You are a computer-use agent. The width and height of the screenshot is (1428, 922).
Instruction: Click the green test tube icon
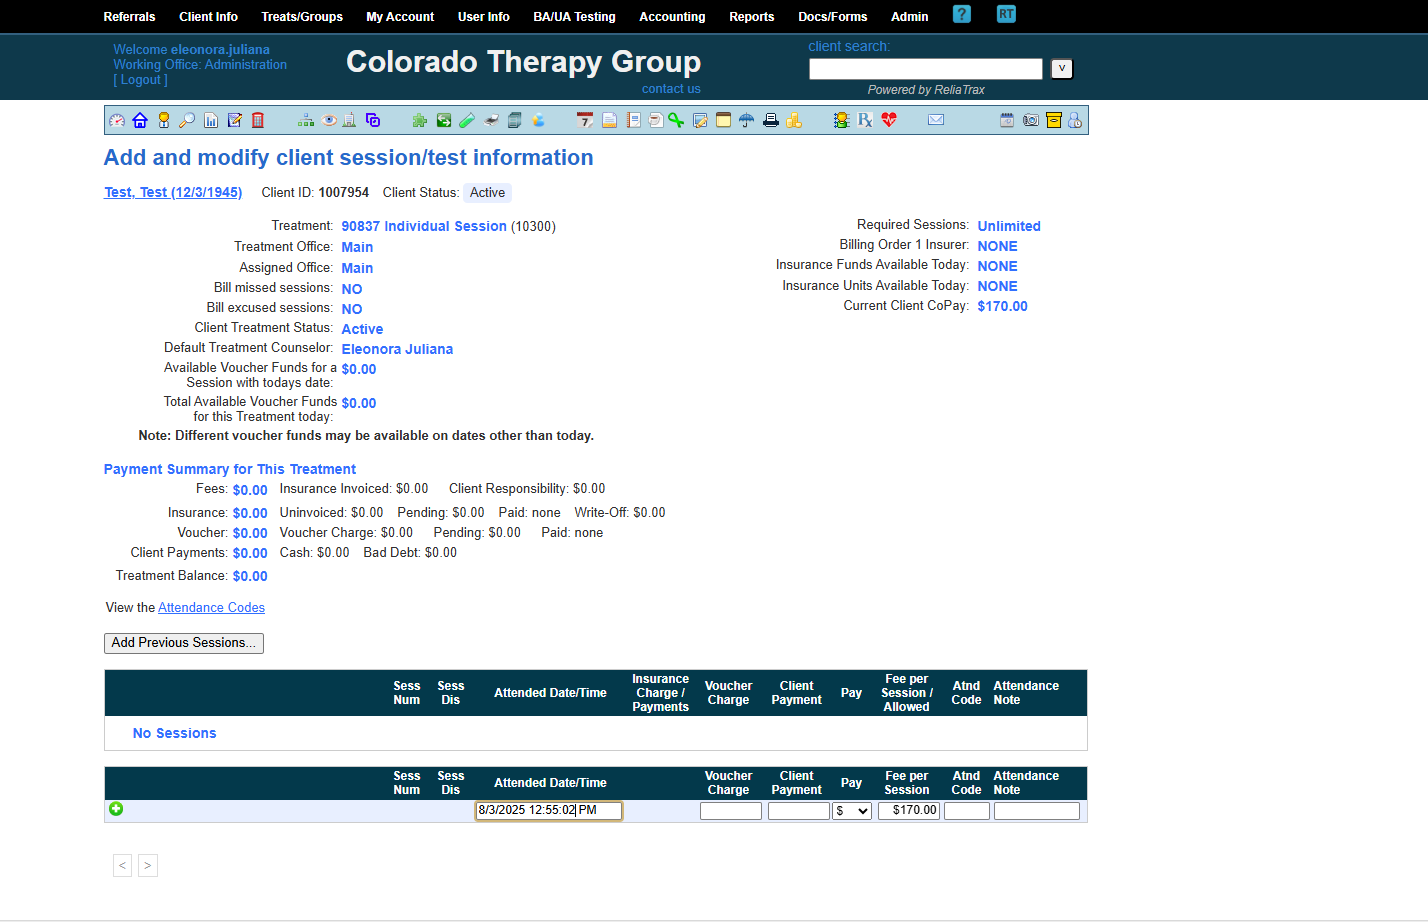(x=467, y=121)
